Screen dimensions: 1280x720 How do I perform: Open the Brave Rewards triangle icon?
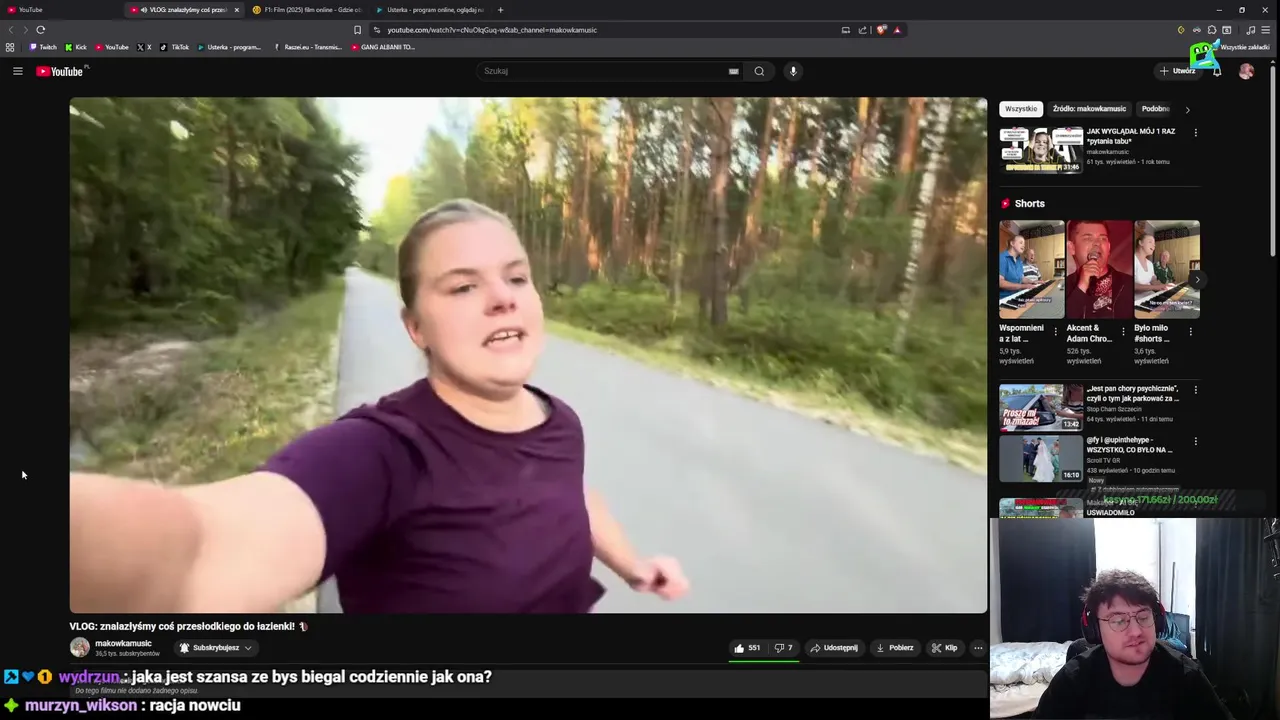coord(897,30)
